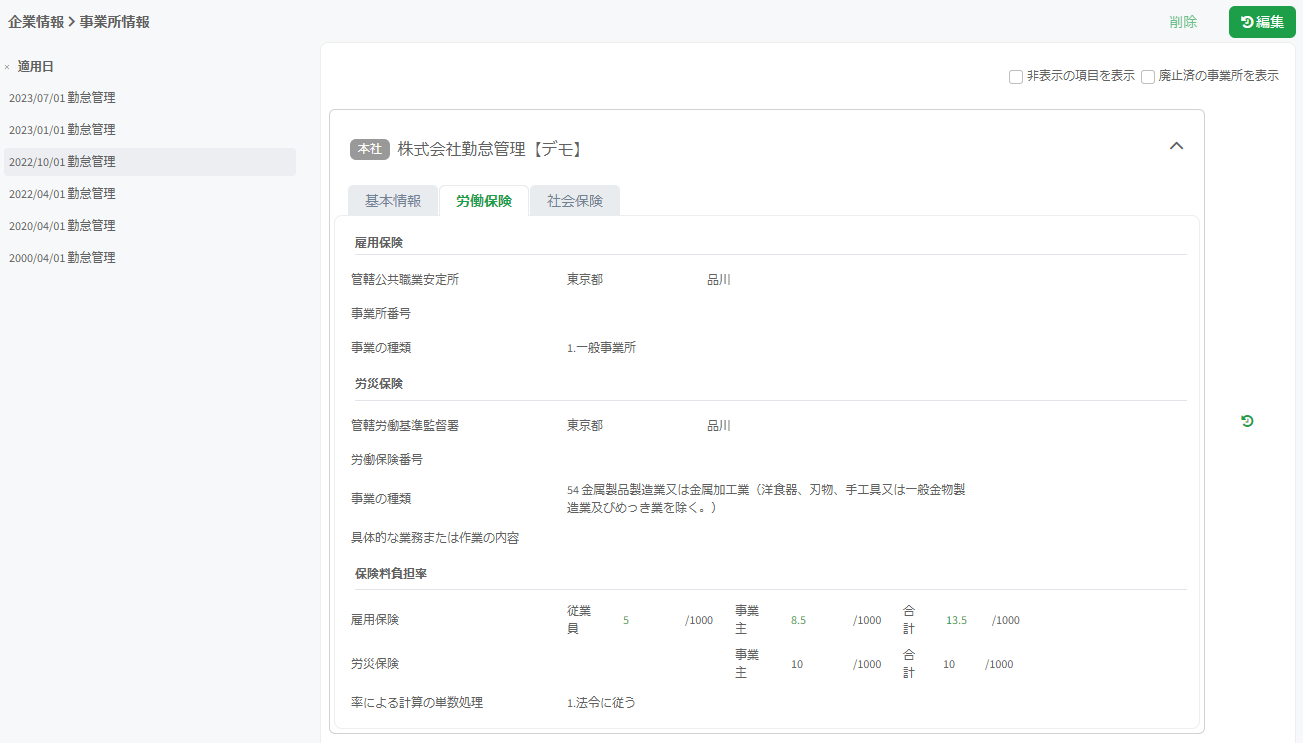Viewport: 1303px width, 743px height.
Task: Click 品川 in the 管轄労働基準監督署 row
Action: [x=719, y=426]
